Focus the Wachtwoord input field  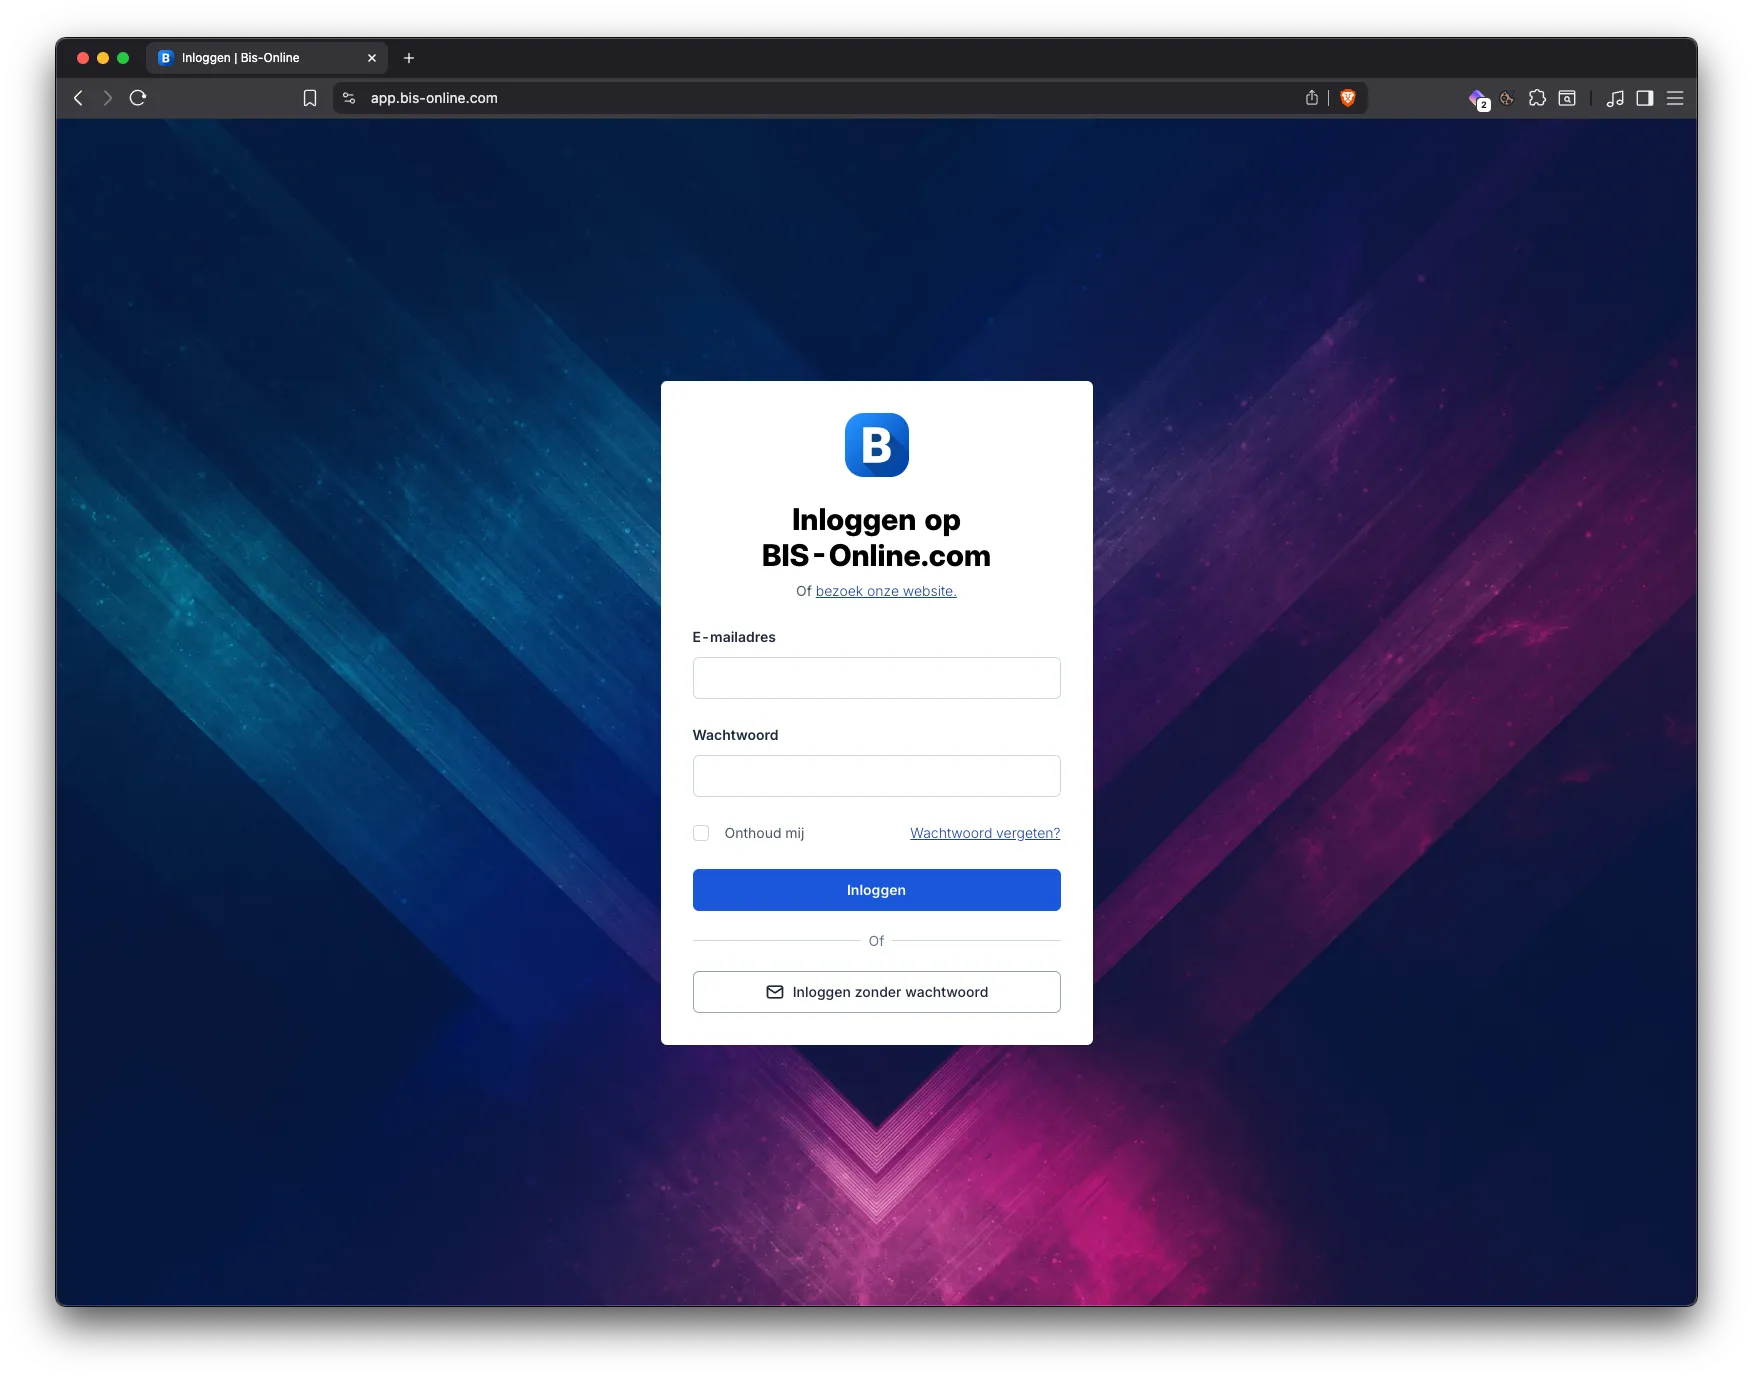click(x=876, y=776)
